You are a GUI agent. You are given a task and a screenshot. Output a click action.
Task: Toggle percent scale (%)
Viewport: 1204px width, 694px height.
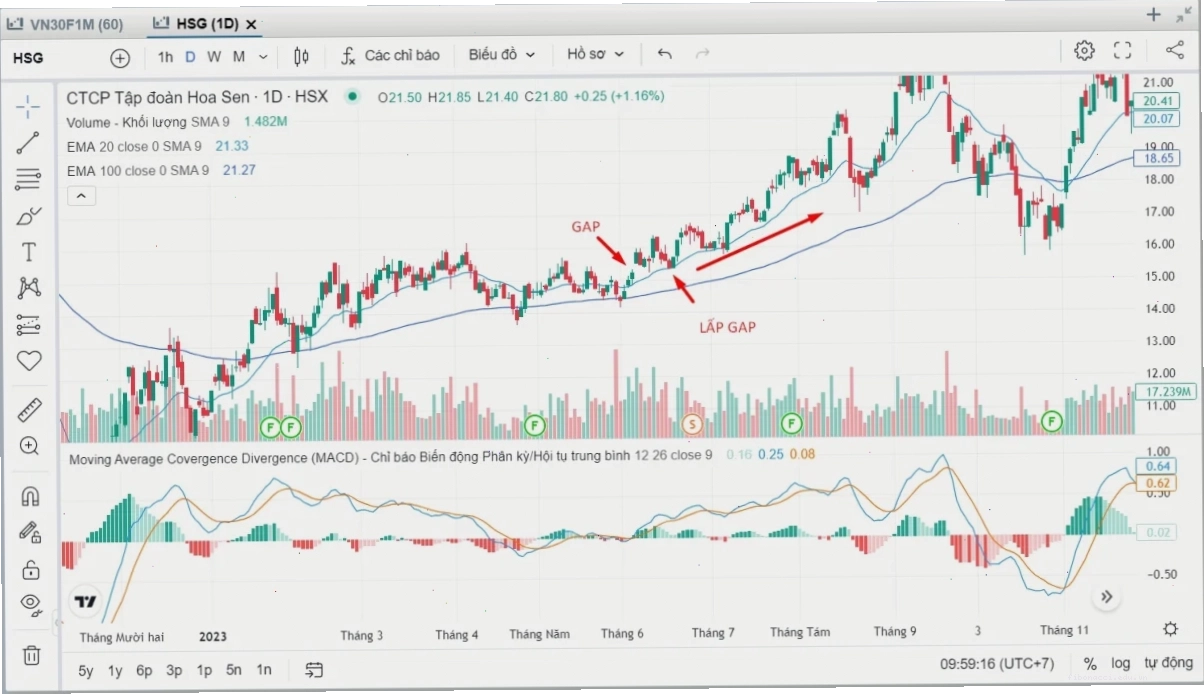point(1090,663)
